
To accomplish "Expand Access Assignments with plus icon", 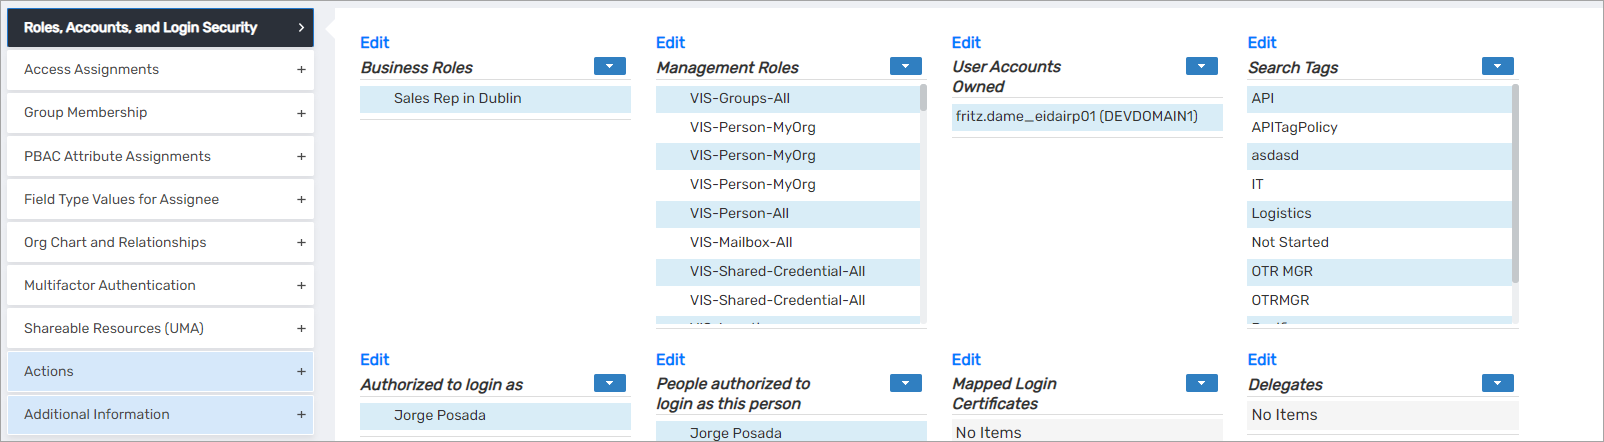I will (301, 70).
